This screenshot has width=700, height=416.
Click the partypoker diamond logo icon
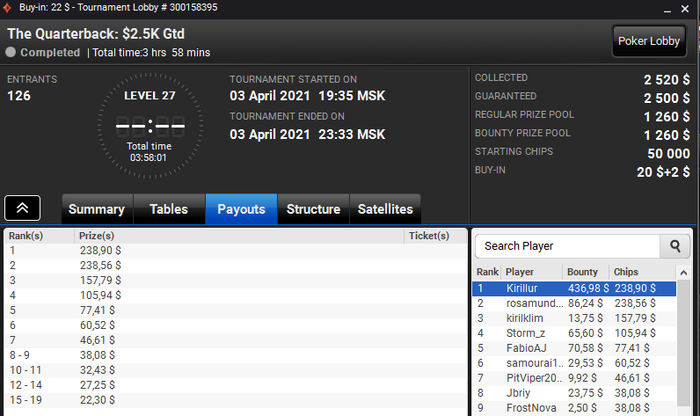[x=7, y=8]
